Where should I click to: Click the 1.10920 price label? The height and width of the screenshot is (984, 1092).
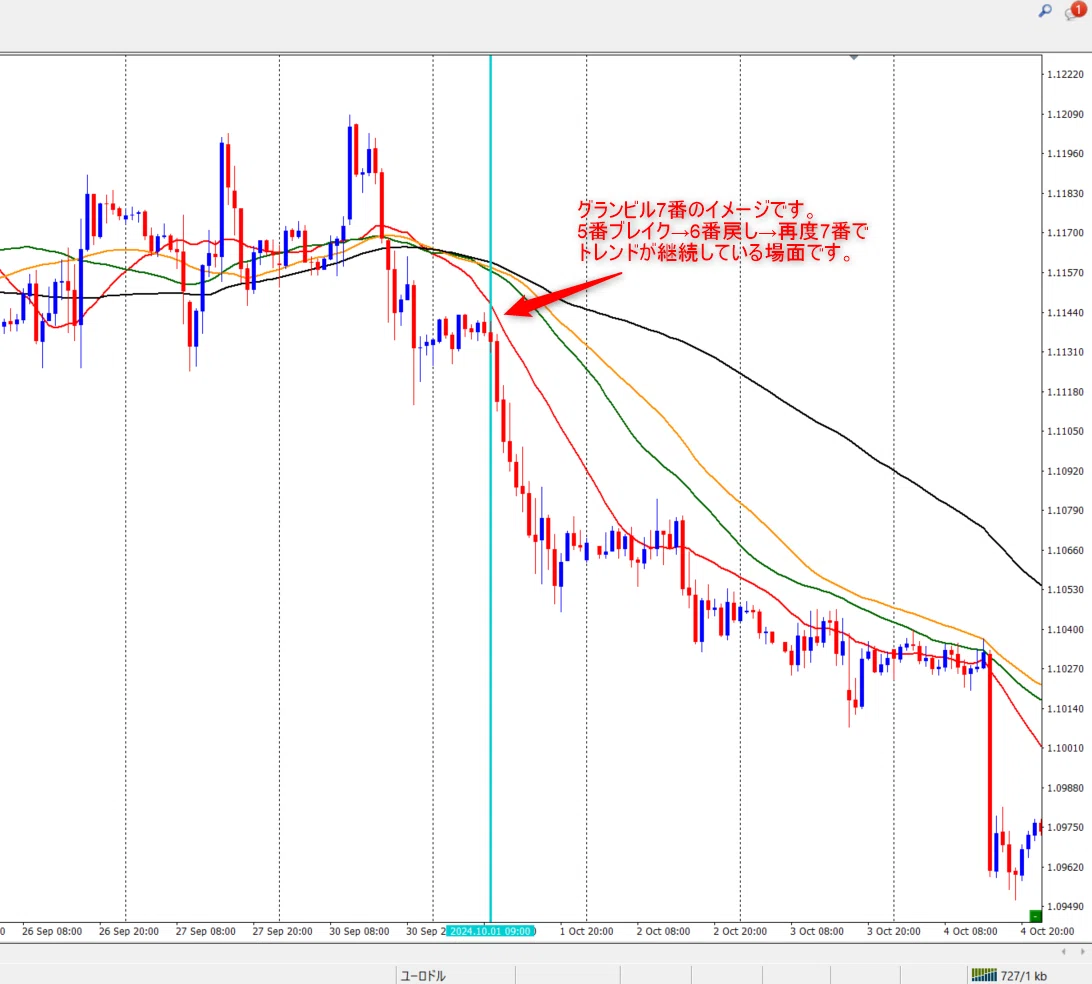(1066, 471)
